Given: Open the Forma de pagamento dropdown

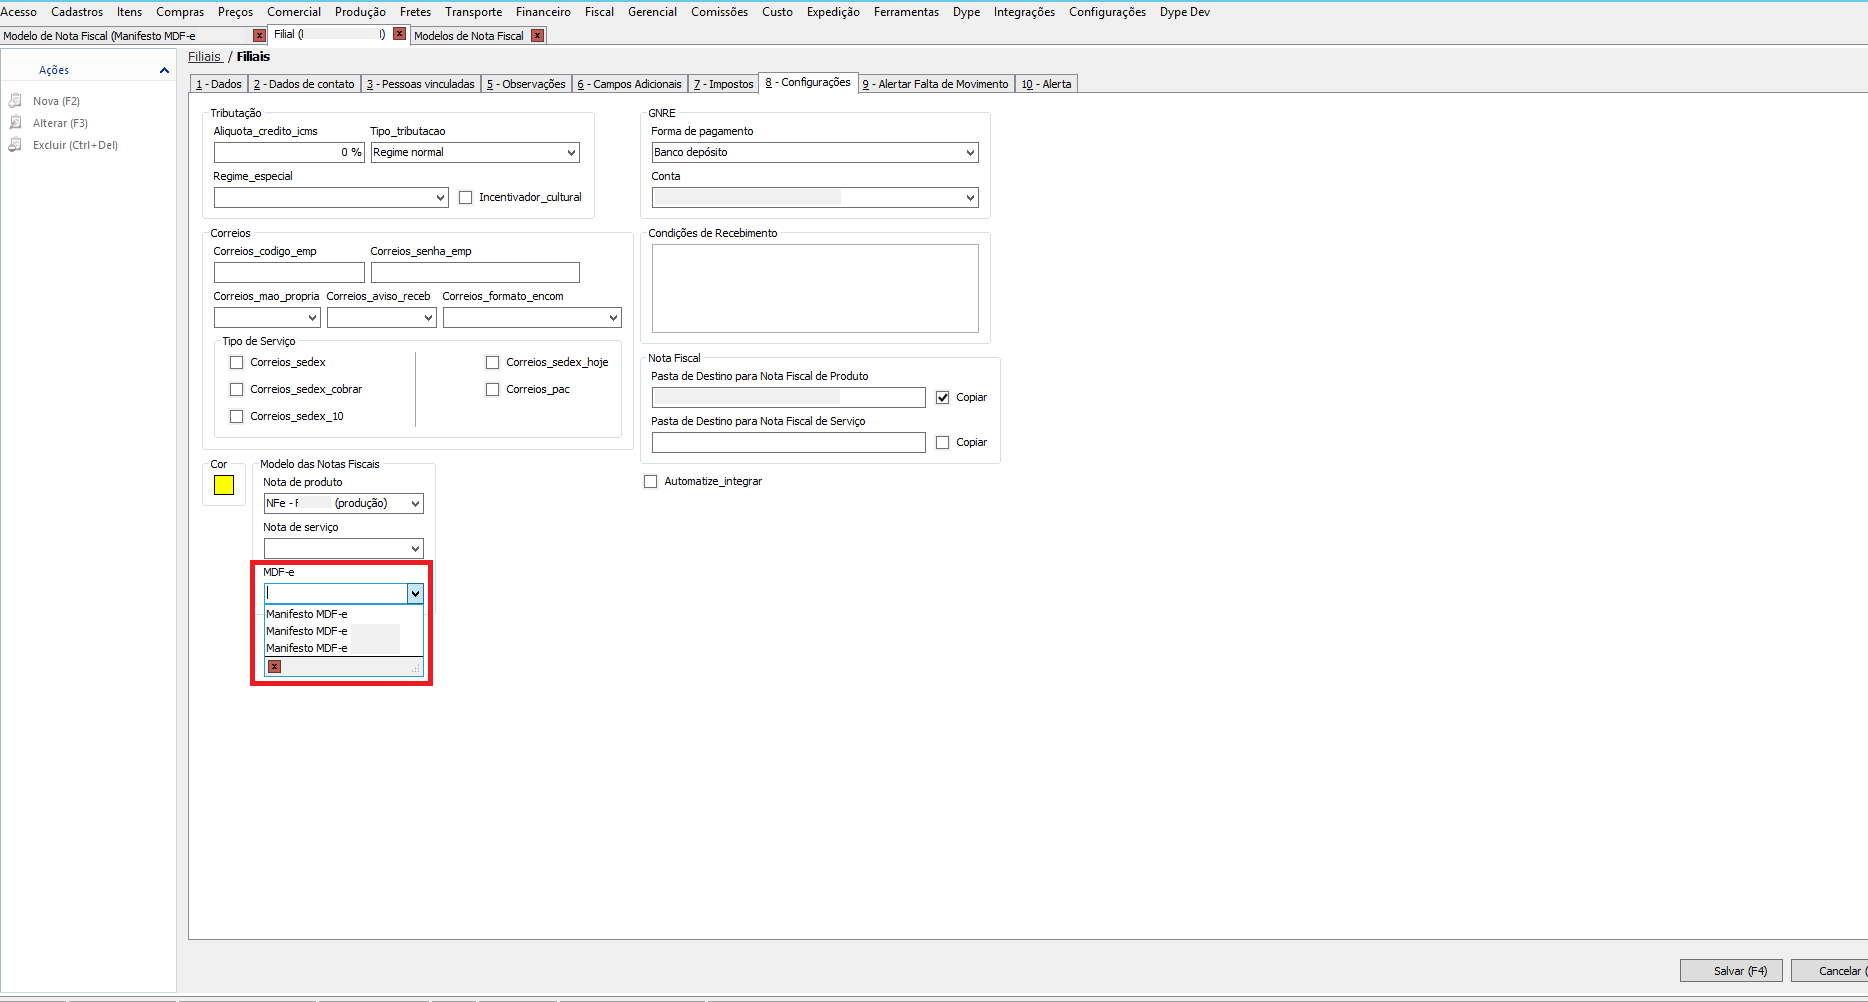Looking at the screenshot, I should pyautogui.click(x=970, y=153).
